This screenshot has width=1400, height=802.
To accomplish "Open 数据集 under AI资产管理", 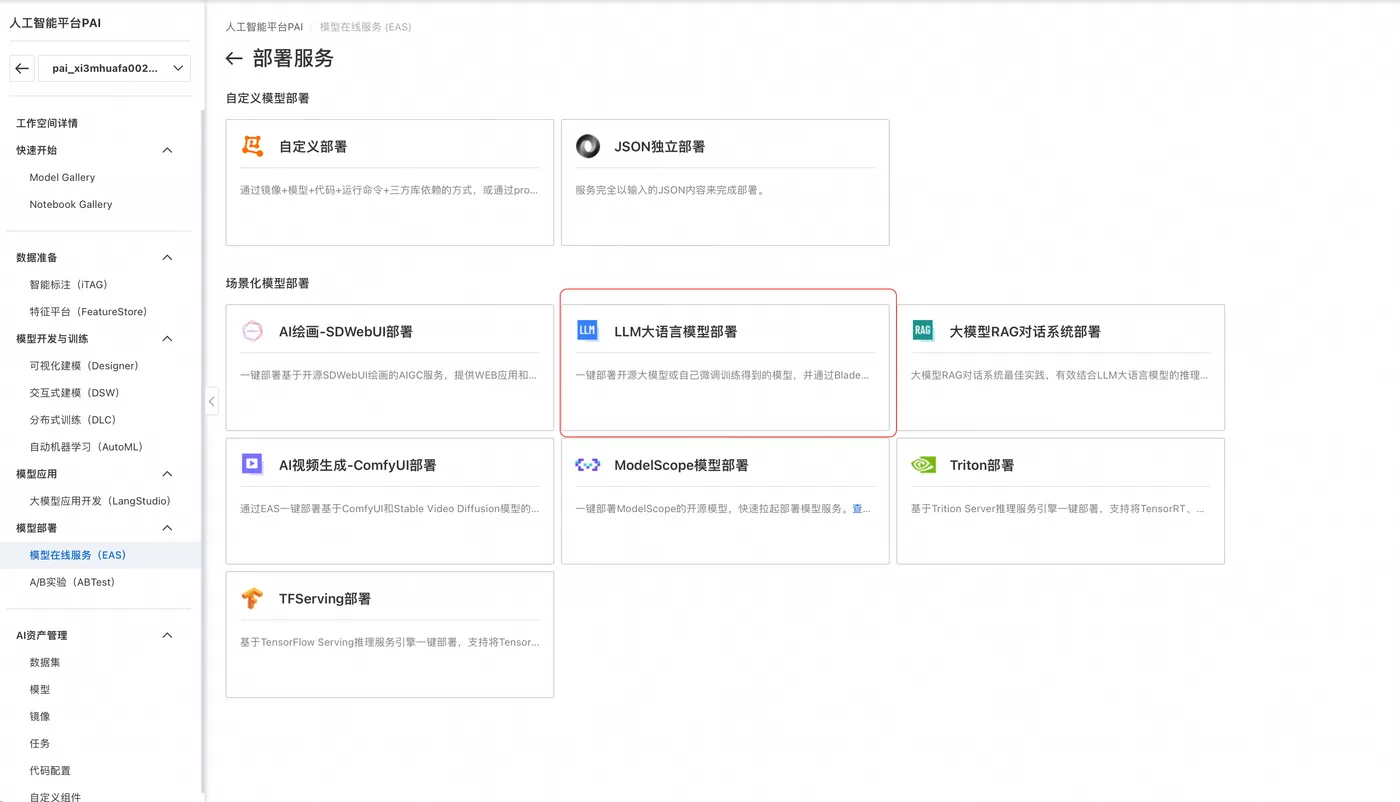I will click(45, 662).
